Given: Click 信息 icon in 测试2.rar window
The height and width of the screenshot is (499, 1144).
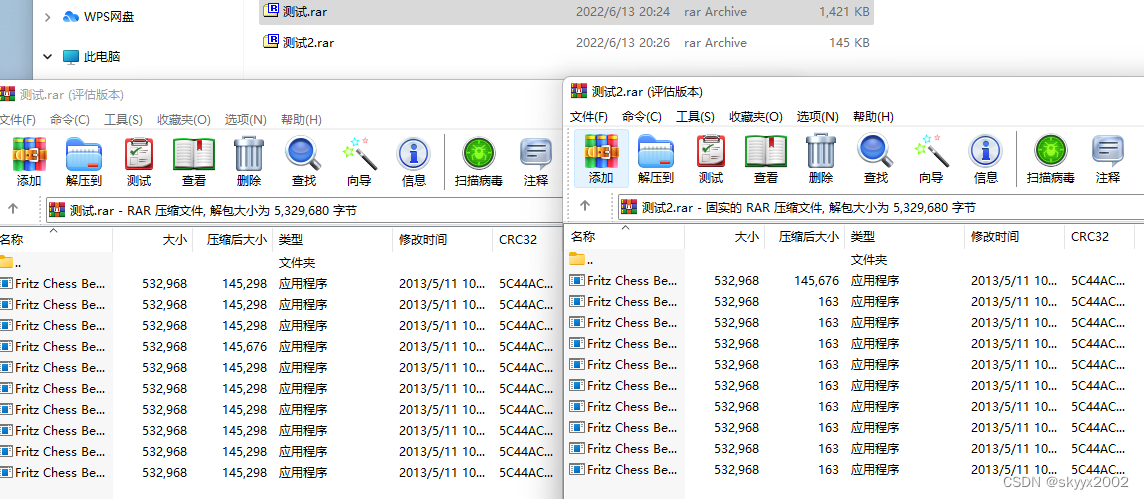Looking at the screenshot, I should 986,159.
